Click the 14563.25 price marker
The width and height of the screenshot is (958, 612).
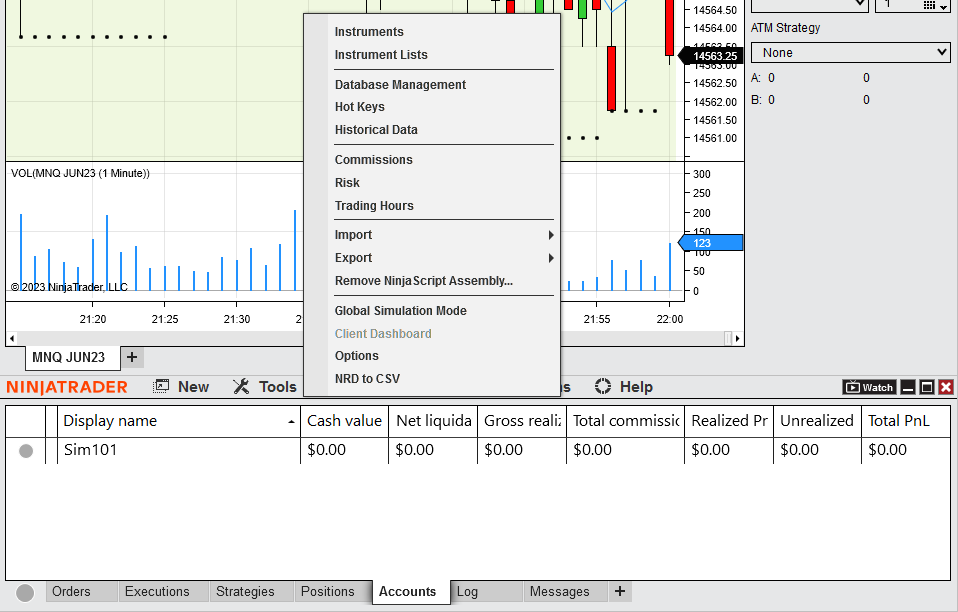pos(711,56)
